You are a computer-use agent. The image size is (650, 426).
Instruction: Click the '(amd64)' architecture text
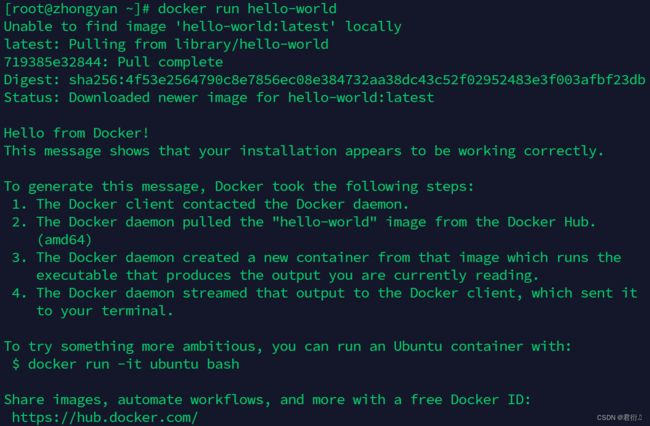coord(64,240)
